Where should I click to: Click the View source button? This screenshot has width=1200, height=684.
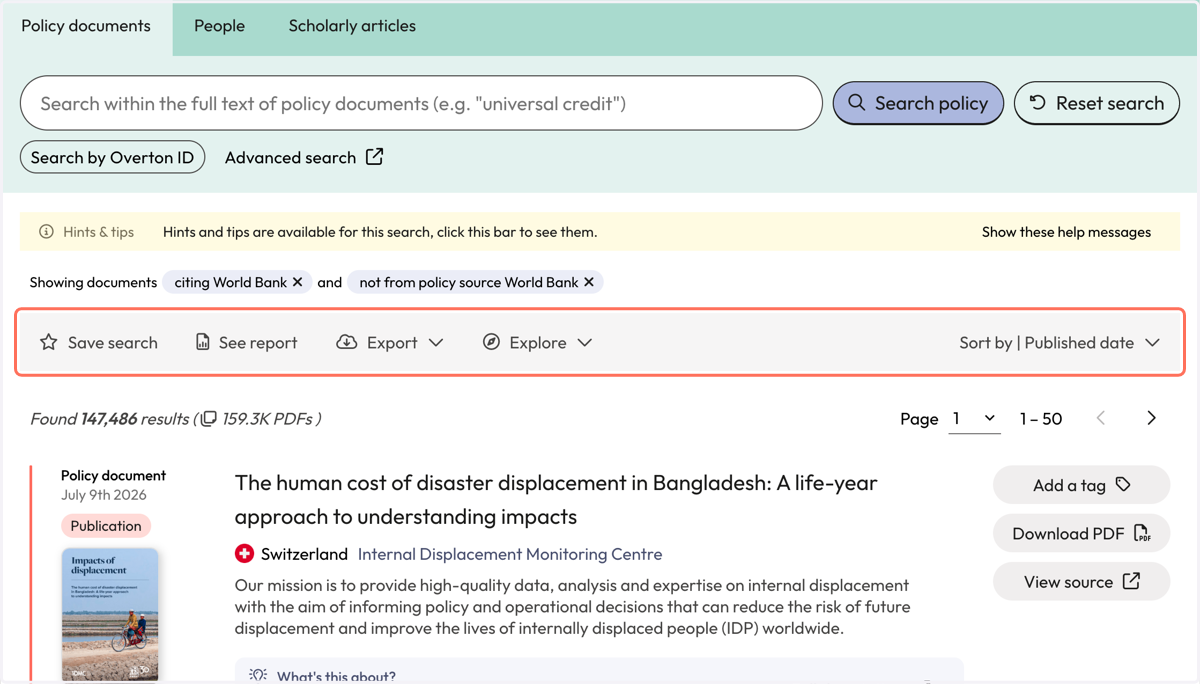pos(1081,581)
